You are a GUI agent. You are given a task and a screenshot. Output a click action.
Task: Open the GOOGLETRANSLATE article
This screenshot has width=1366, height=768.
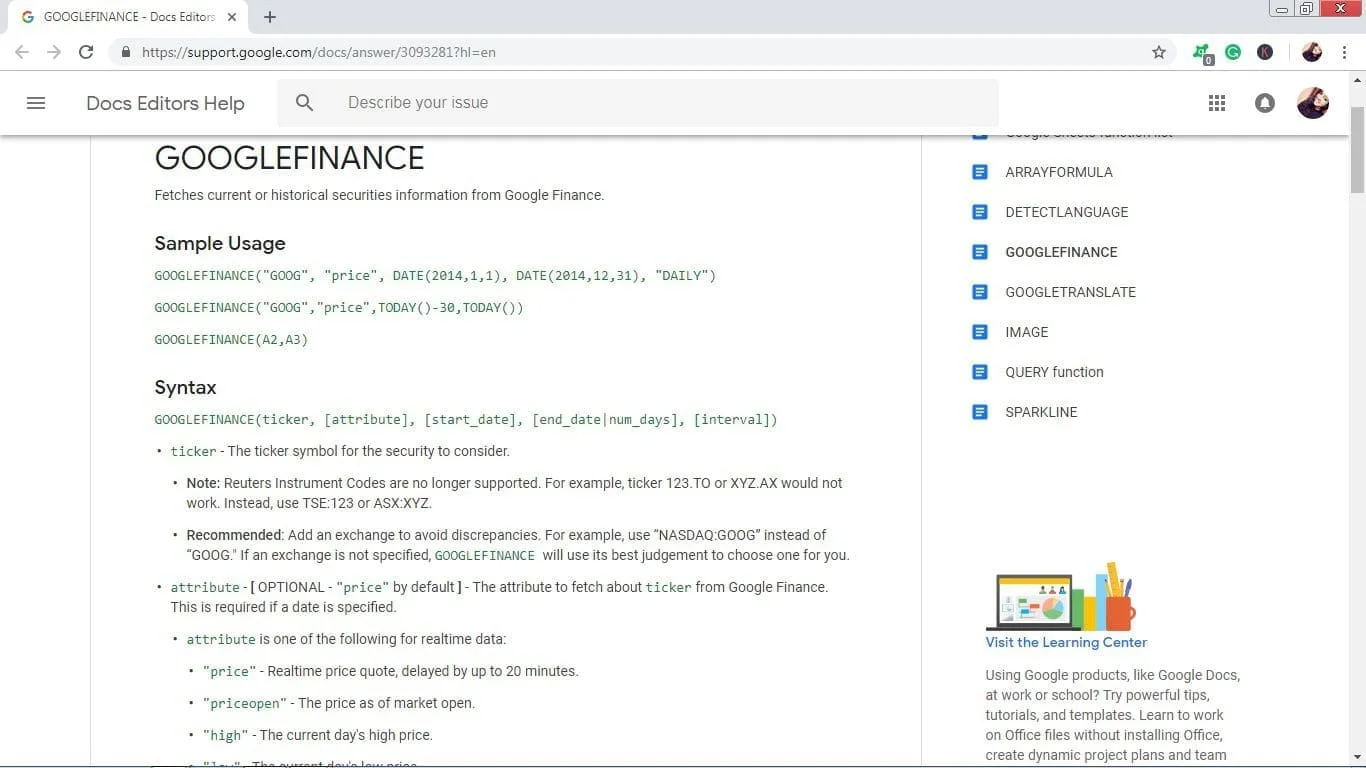[1071, 292]
